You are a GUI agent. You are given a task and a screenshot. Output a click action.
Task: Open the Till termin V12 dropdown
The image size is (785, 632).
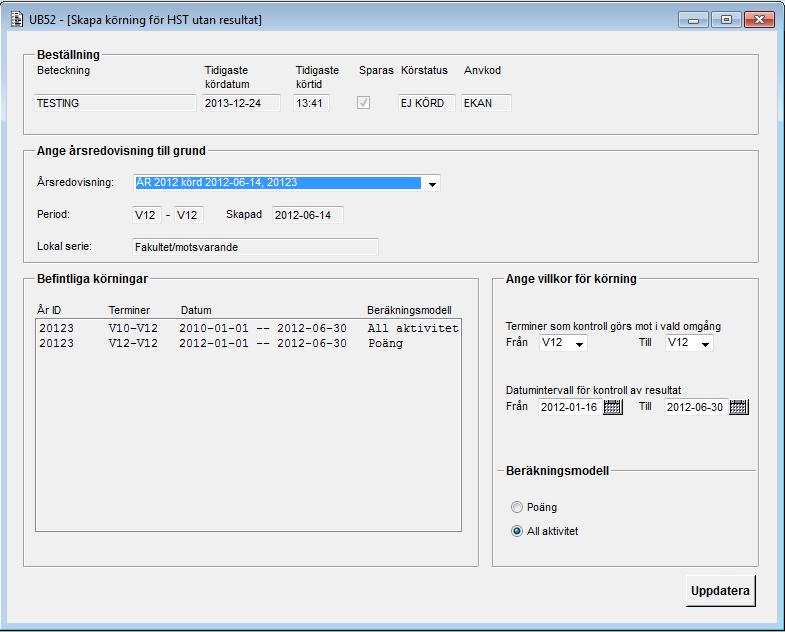[705, 343]
